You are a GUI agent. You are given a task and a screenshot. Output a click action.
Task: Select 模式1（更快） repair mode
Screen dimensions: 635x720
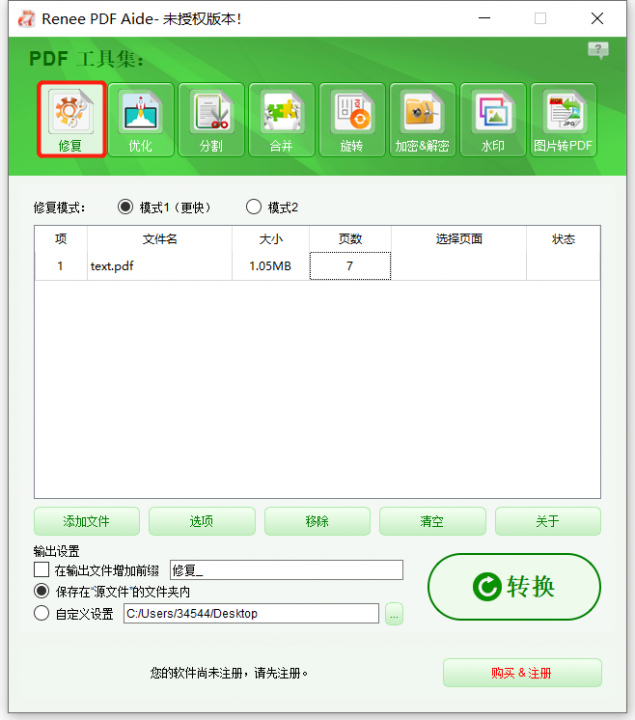125,207
